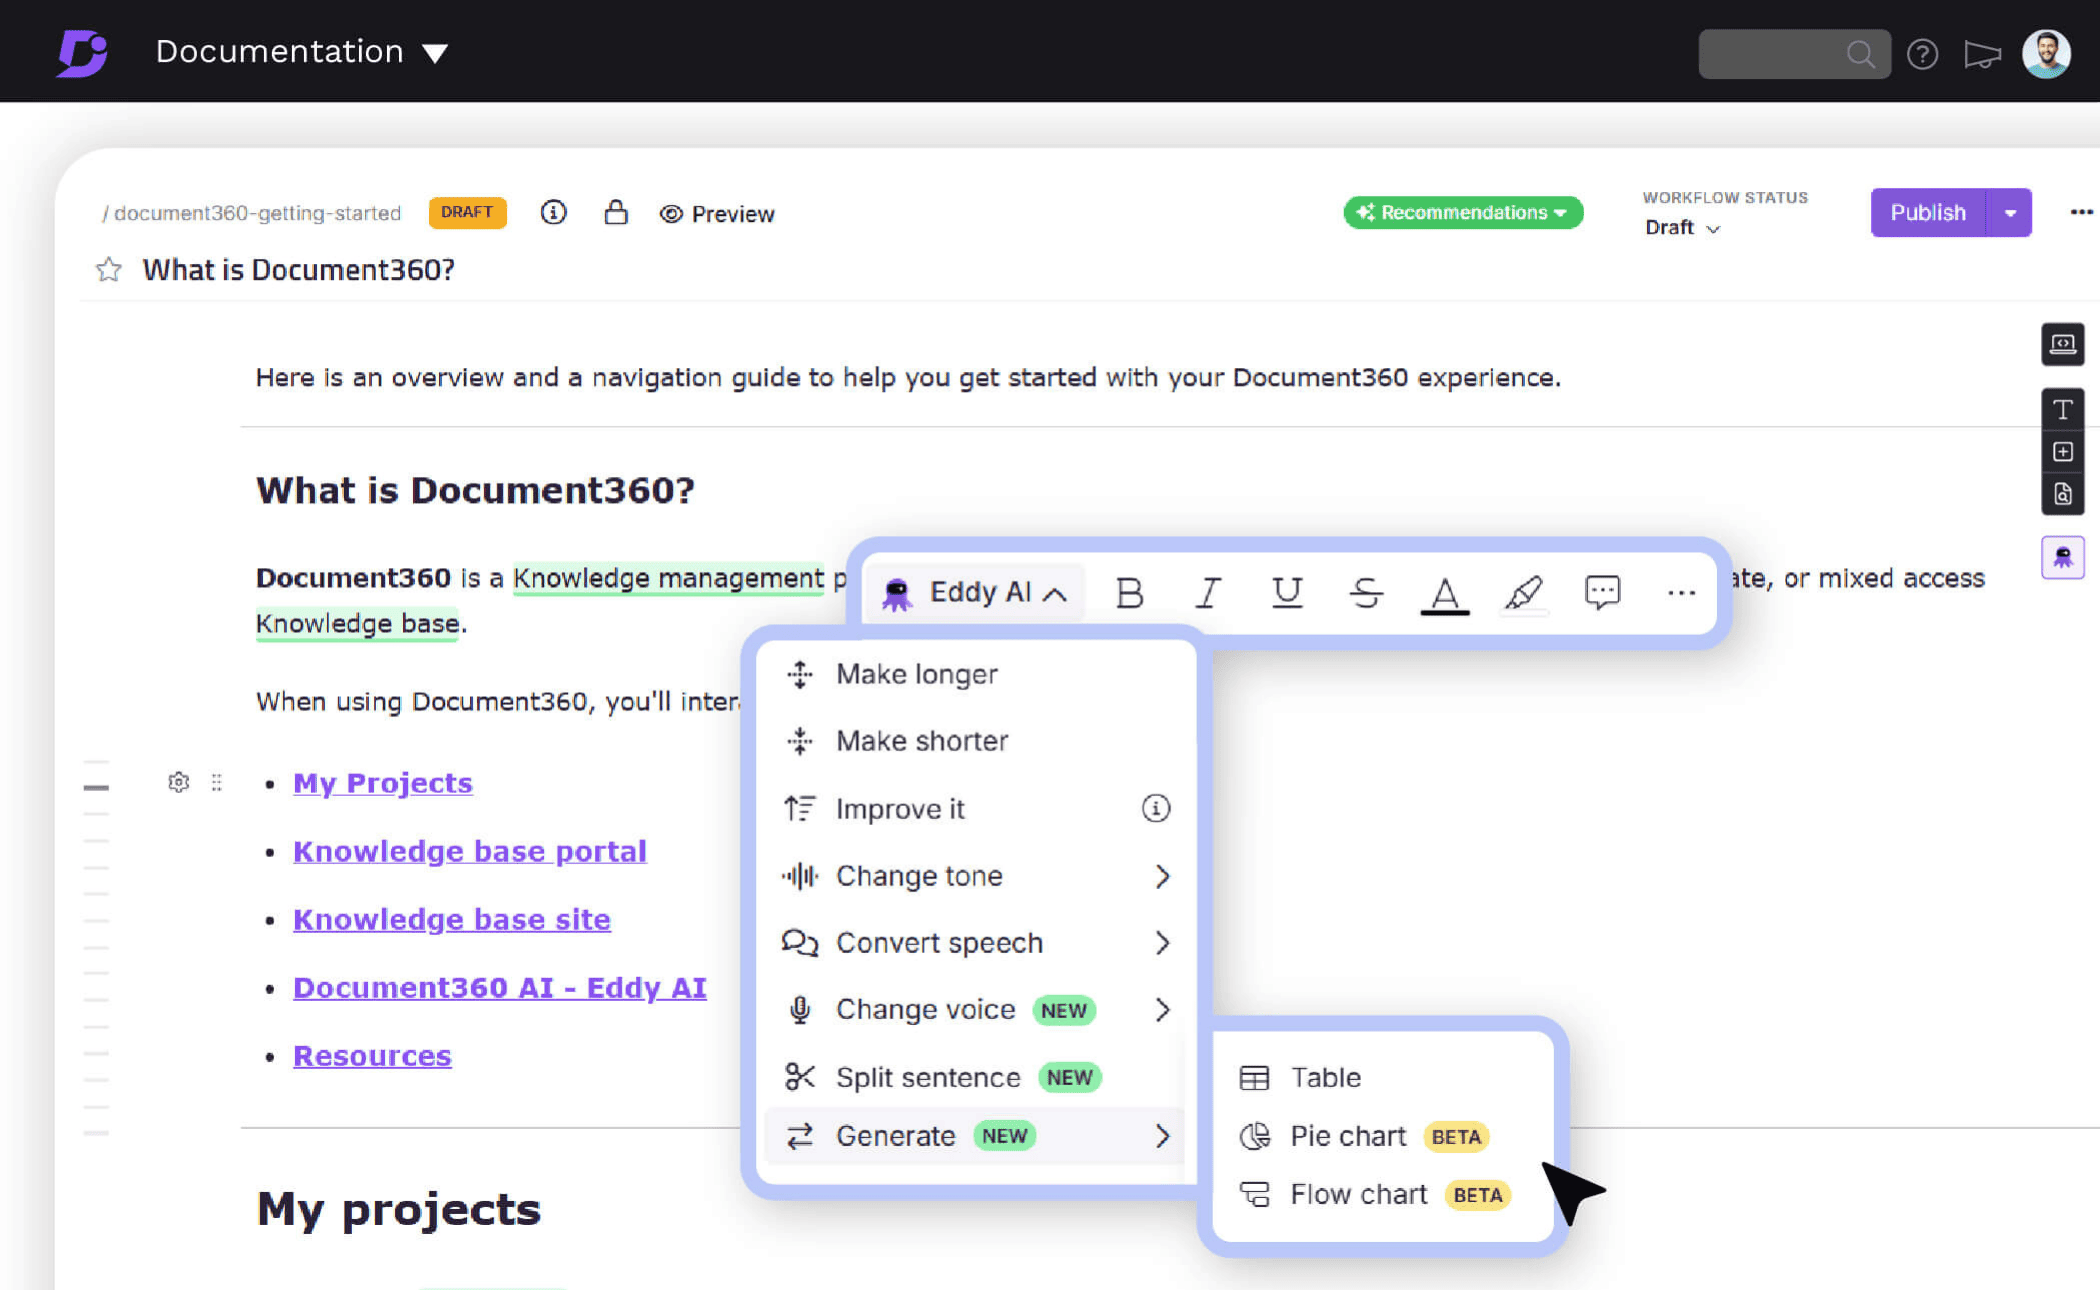2100x1290 pixels.
Task: Toggle the Eddy AI side panel icon
Action: (x=2062, y=557)
